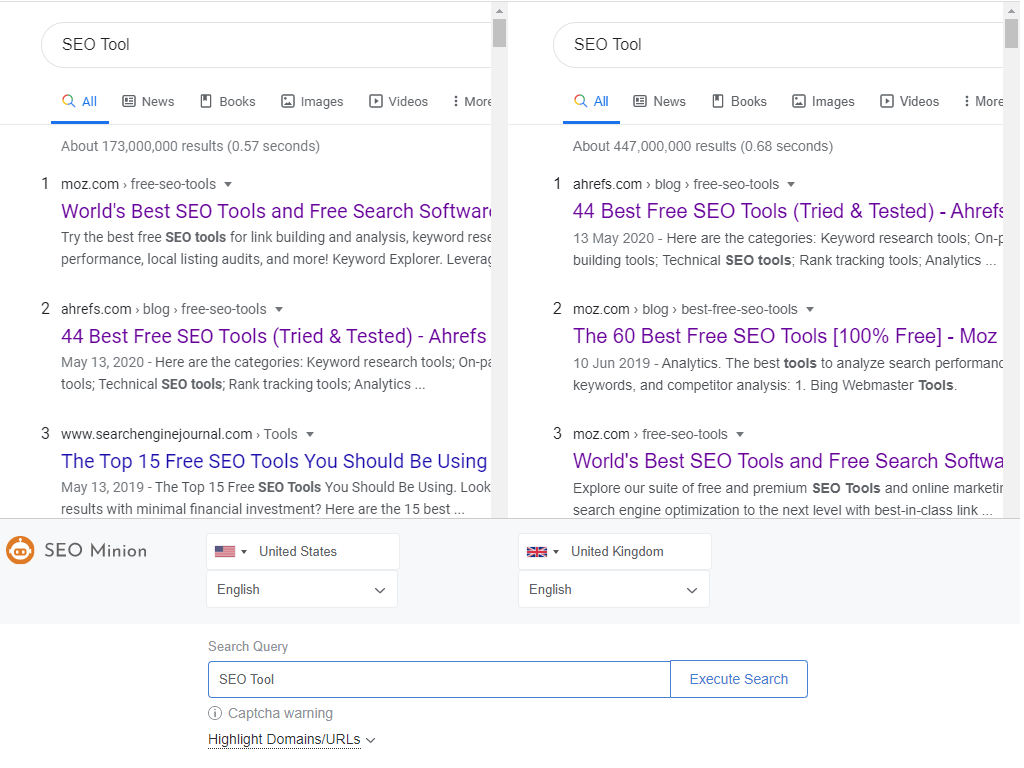Image resolution: width=1024 pixels, height=768 pixels.
Task: Open The 60 Best Free SEO Tools link
Action: [785, 336]
